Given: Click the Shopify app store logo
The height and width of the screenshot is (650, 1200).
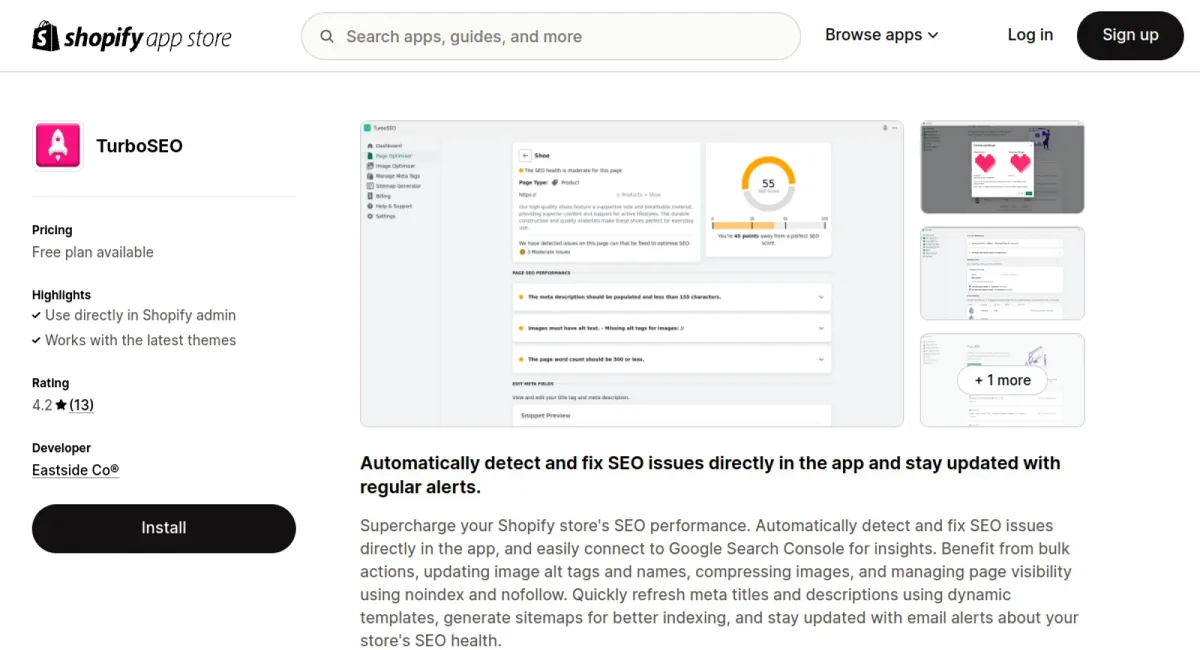Looking at the screenshot, I should point(132,37).
